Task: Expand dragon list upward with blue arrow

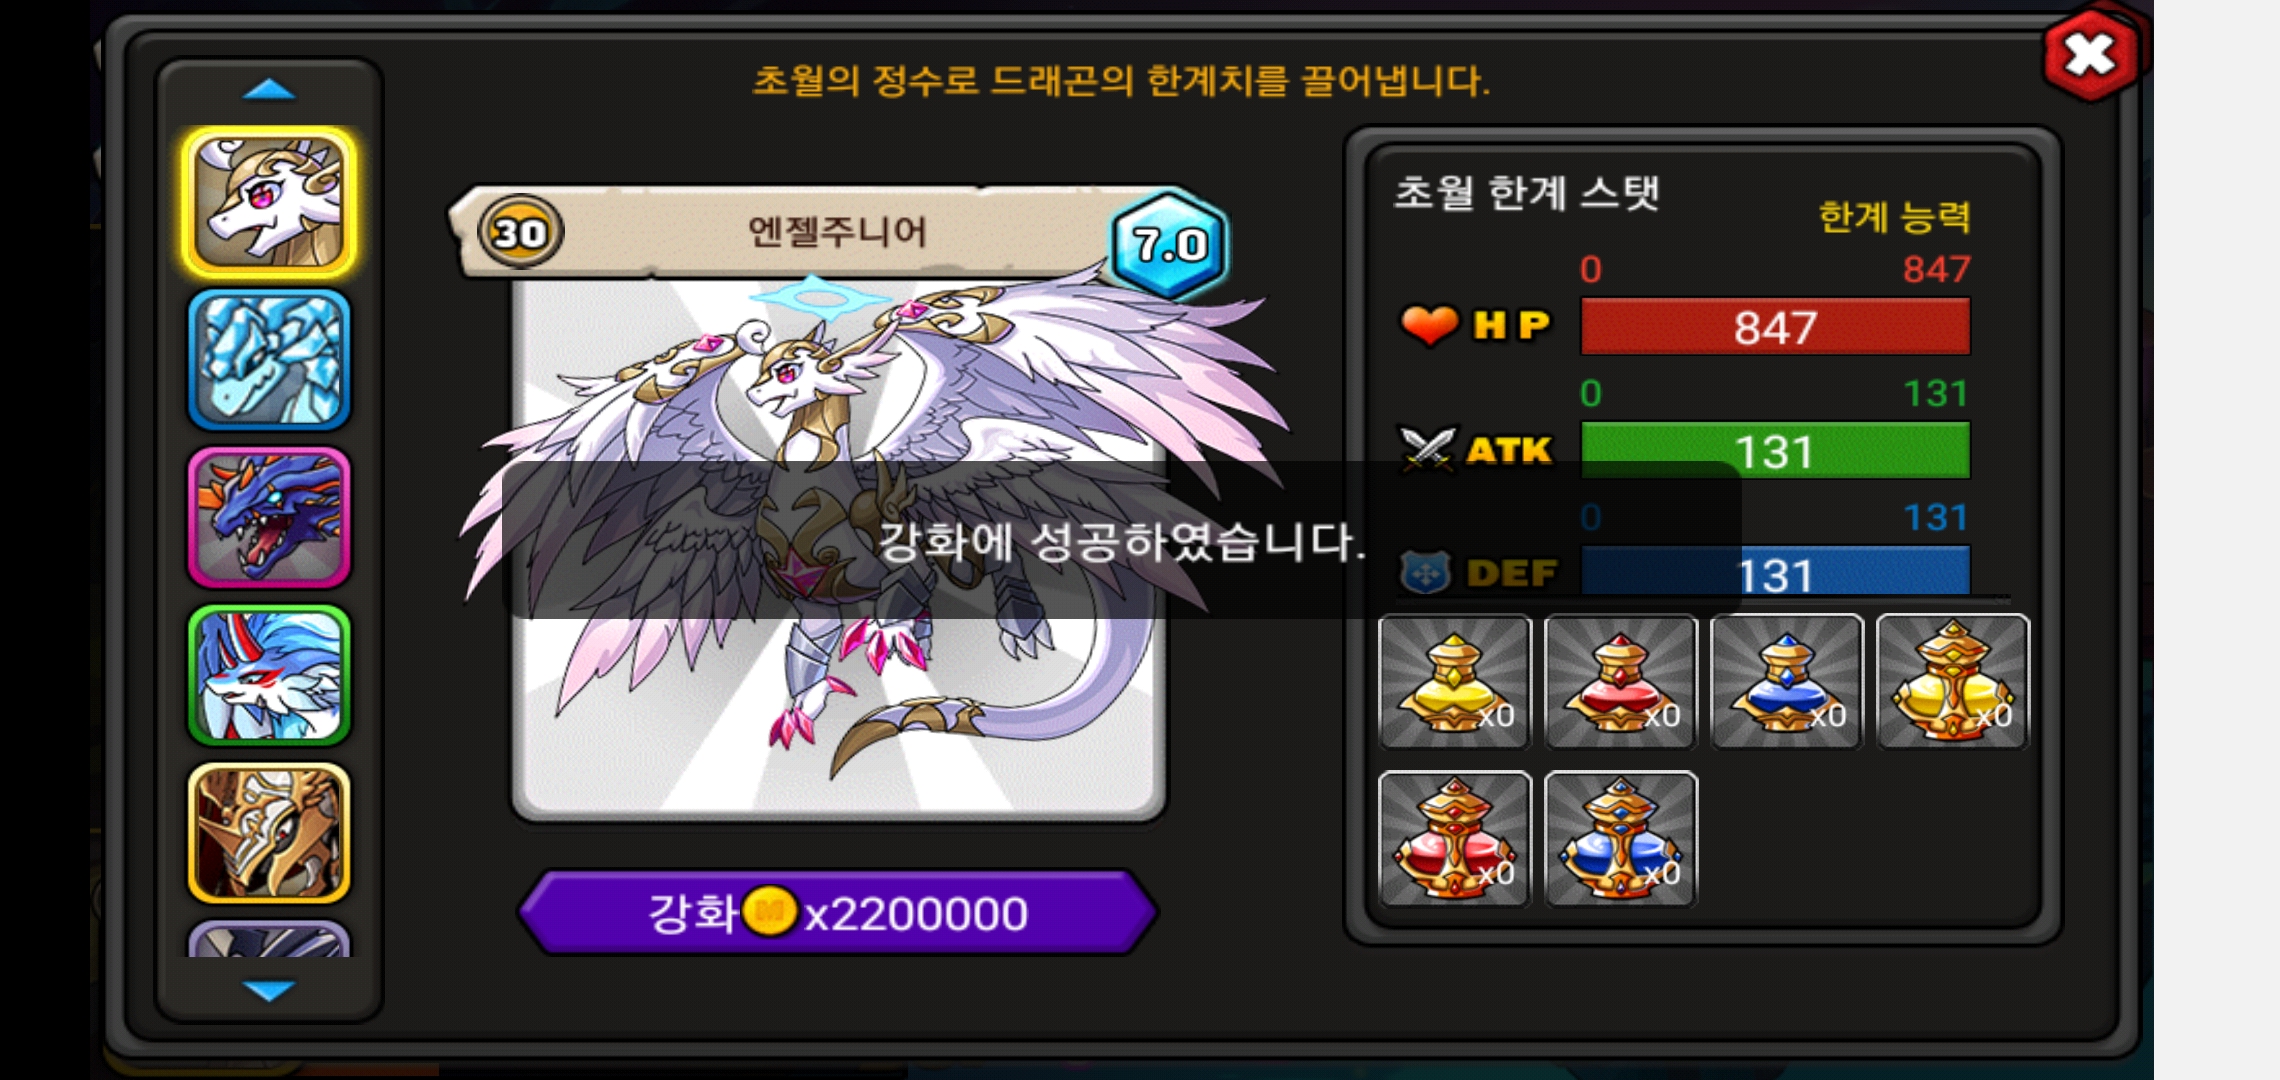Action: click(x=269, y=90)
